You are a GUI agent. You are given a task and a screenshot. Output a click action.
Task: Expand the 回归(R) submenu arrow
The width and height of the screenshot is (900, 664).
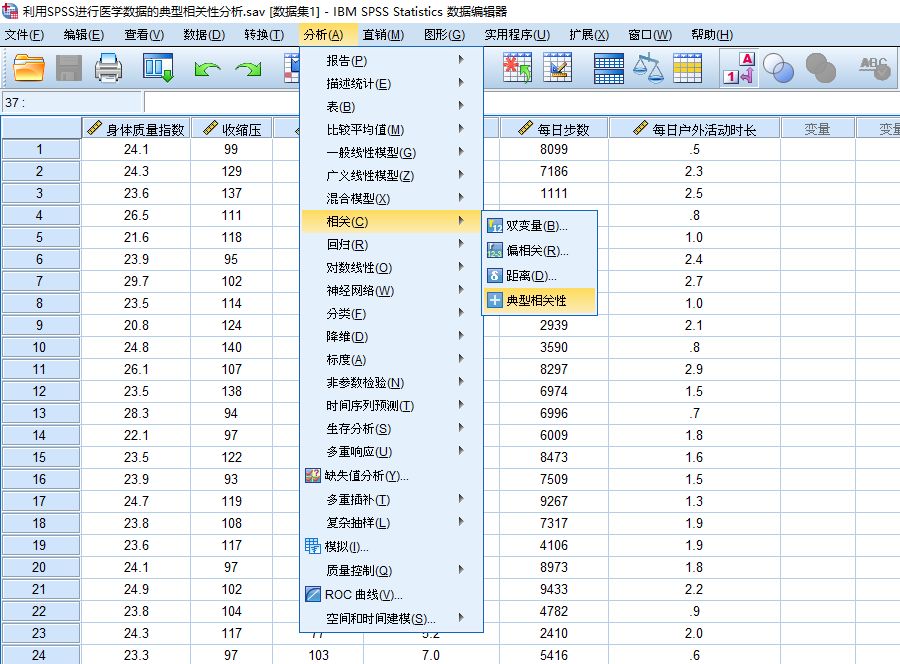[x=461, y=243]
